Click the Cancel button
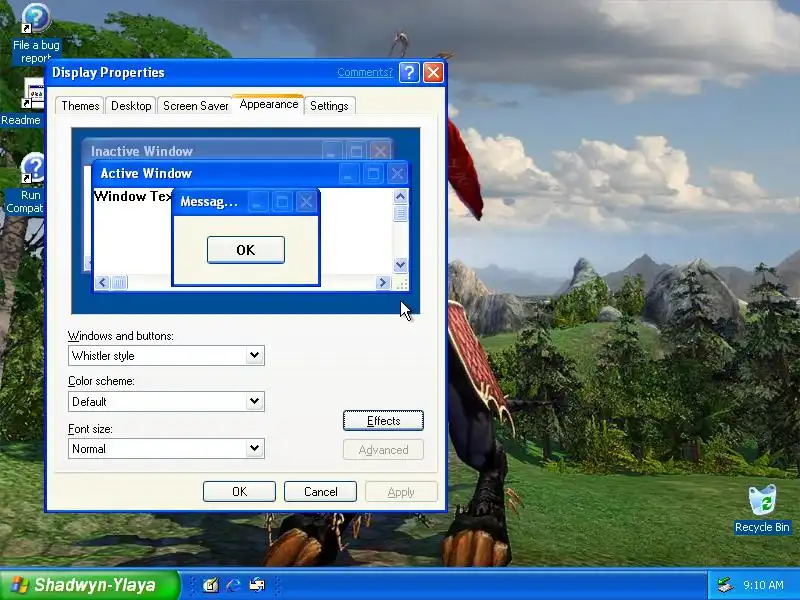 coord(320,491)
